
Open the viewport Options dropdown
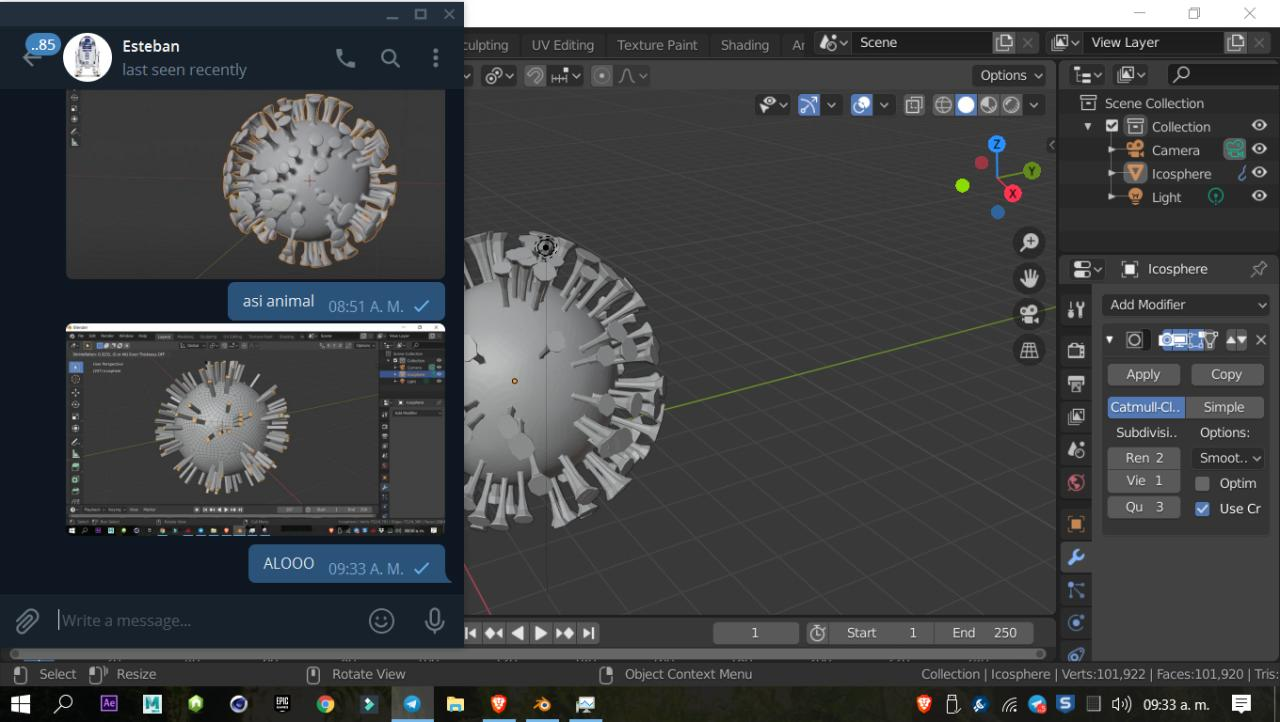tap(1011, 75)
